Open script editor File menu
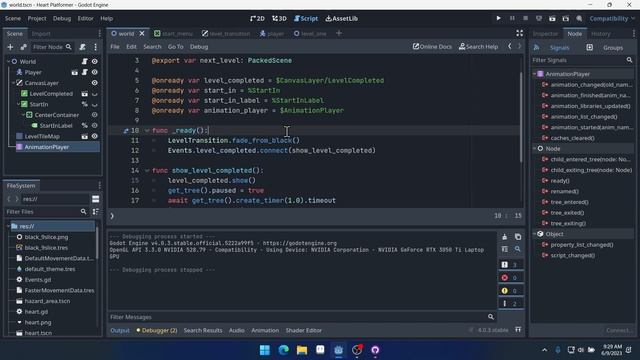 [x=115, y=47]
